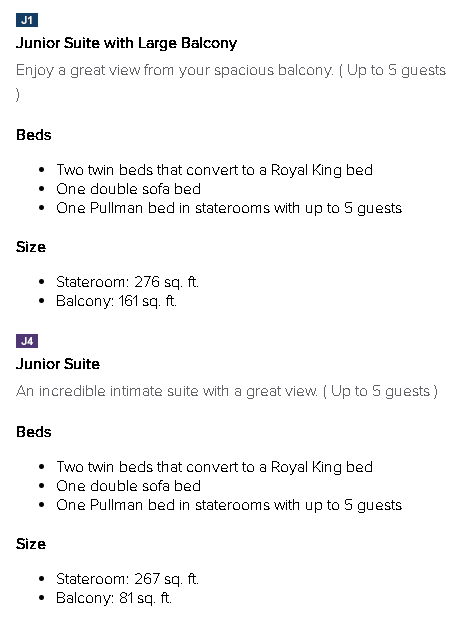Click the Size heading under J1
461x618 pixels.
point(31,247)
